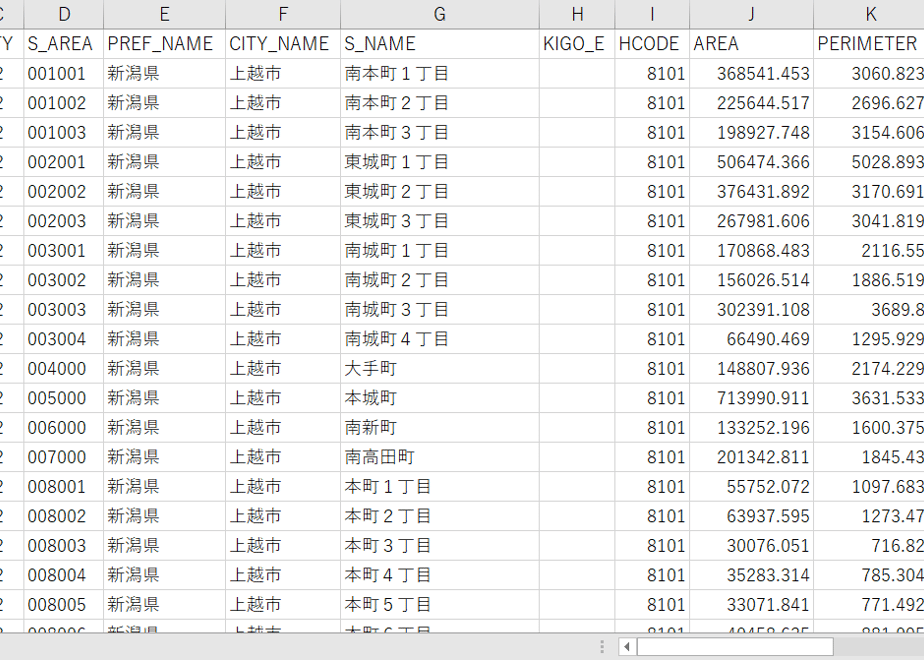Click the HCODE header cell
The width and height of the screenshot is (924, 660).
(652, 44)
